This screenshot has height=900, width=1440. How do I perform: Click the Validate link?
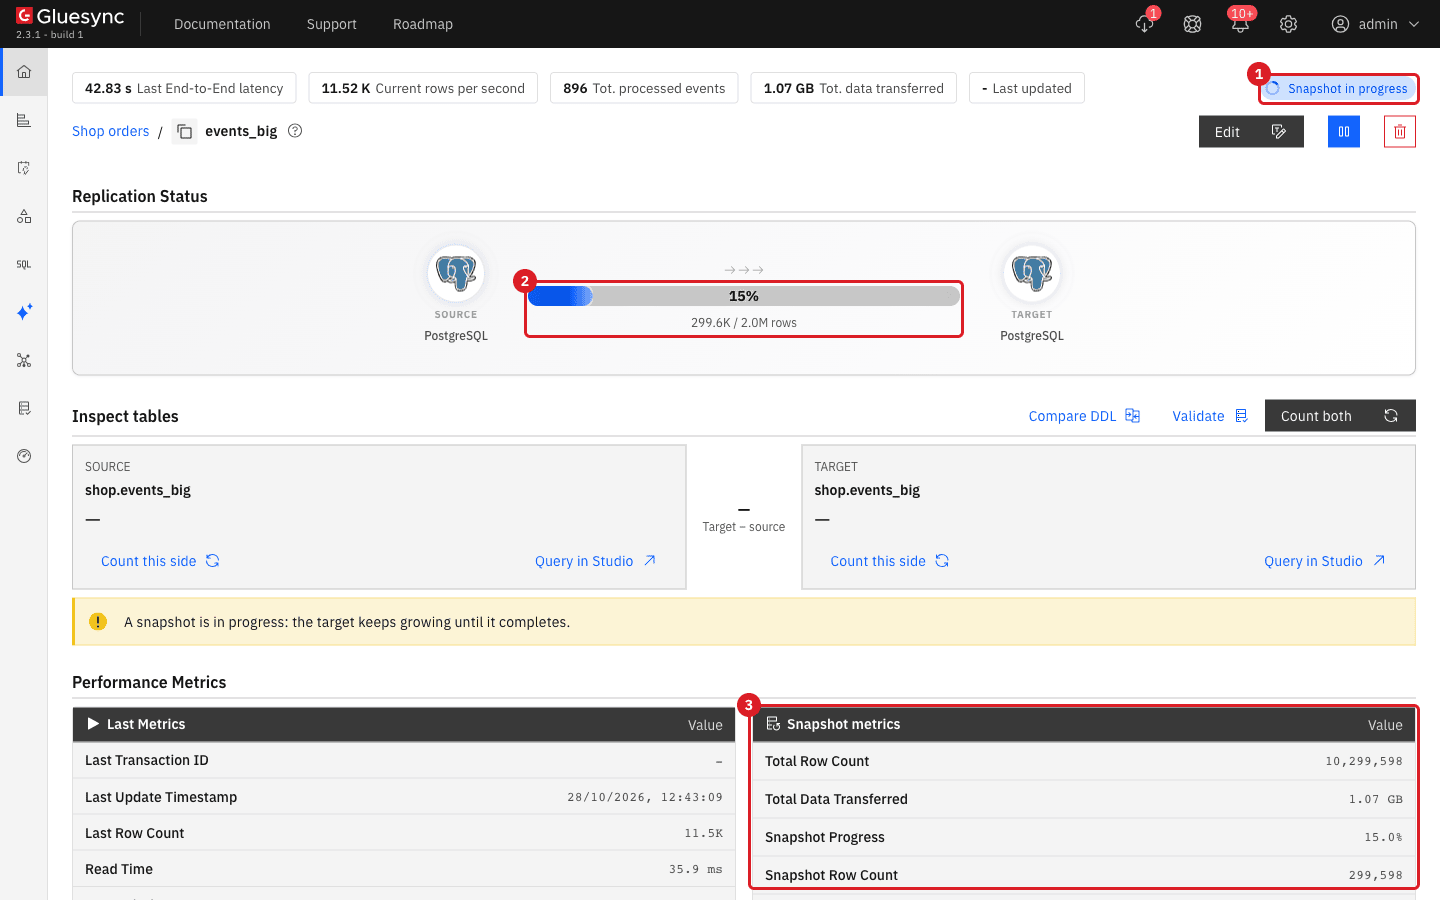(x=1210, y=416)
